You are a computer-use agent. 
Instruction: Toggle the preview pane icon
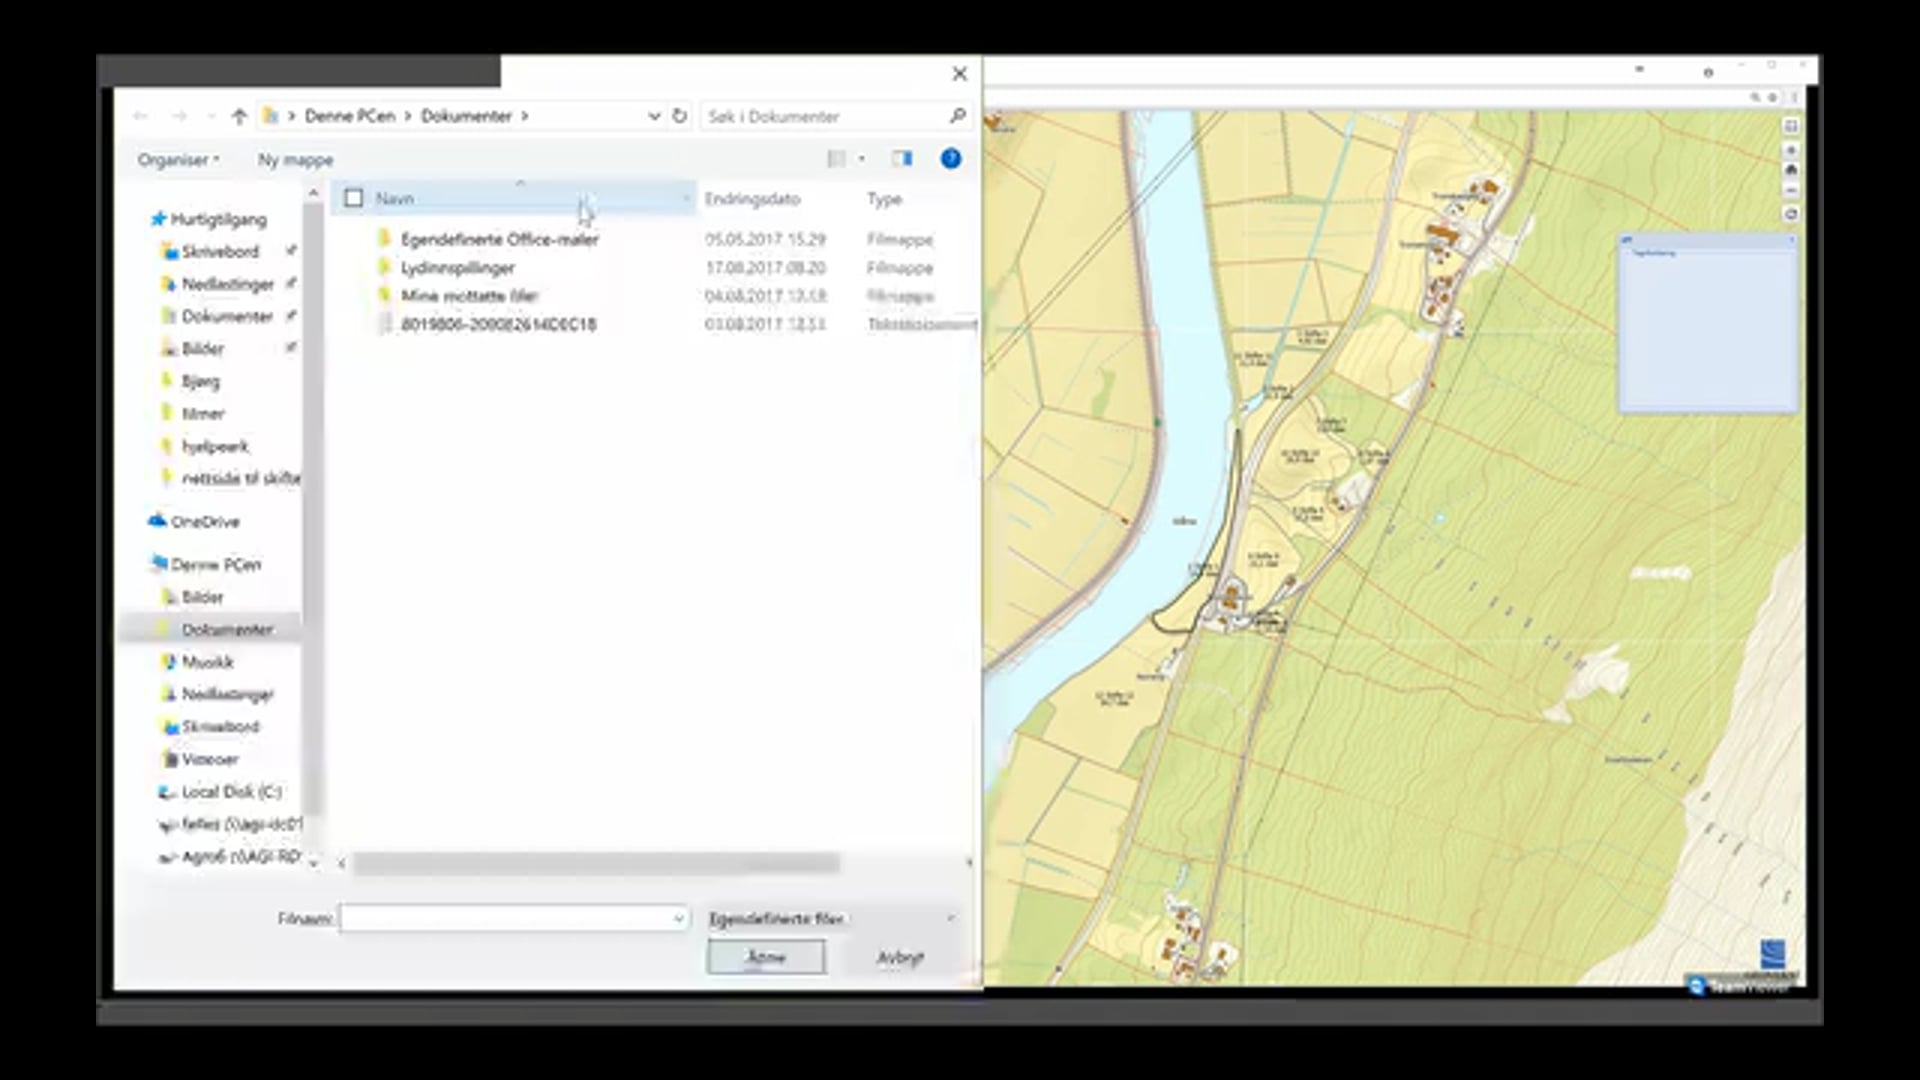(x=902, y=159)
